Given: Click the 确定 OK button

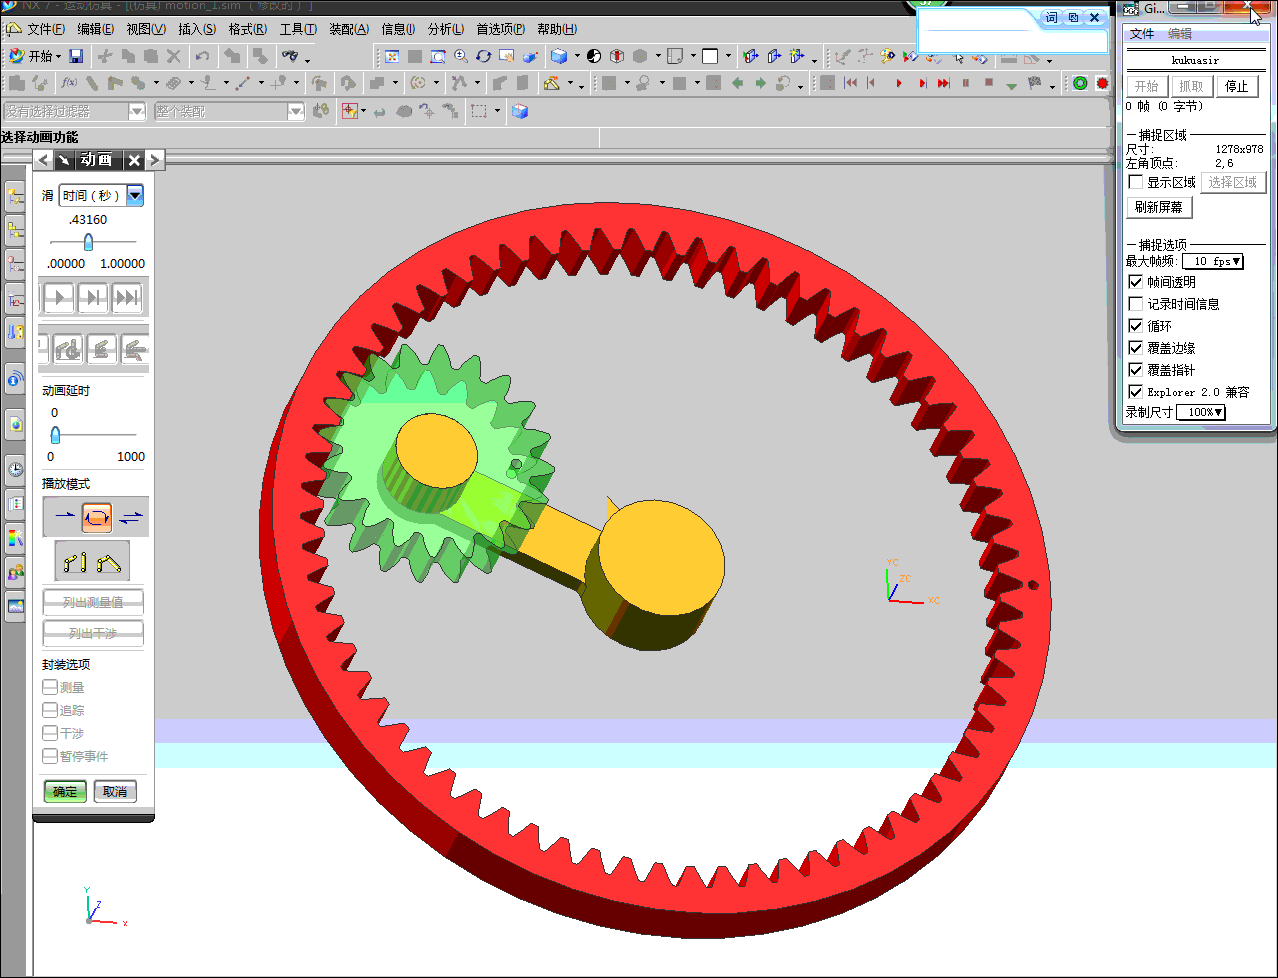Looking at the screenshot, I should tap(65, 791).
